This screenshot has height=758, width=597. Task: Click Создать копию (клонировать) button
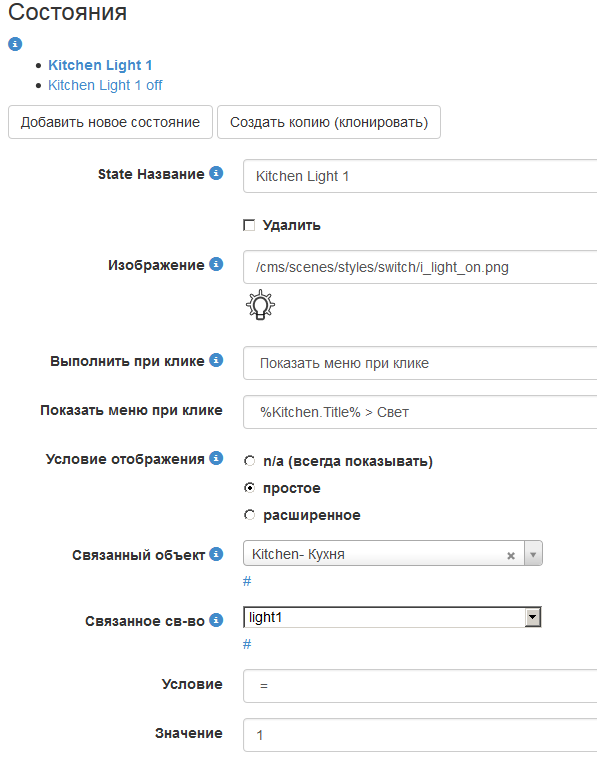point(329,122)
